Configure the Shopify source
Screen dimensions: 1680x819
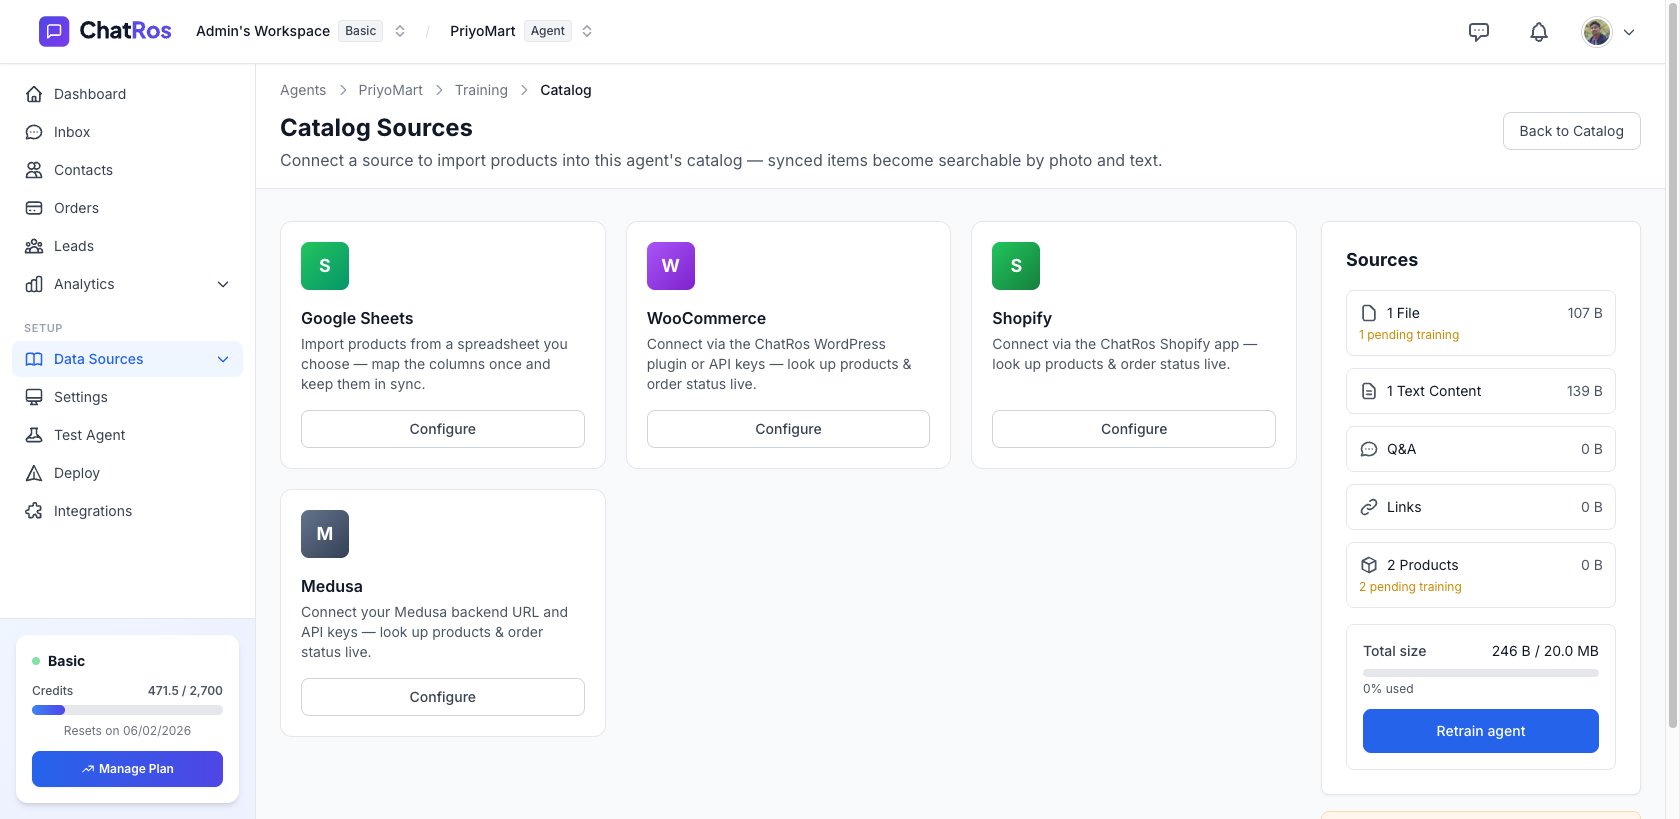(1134, 429)
